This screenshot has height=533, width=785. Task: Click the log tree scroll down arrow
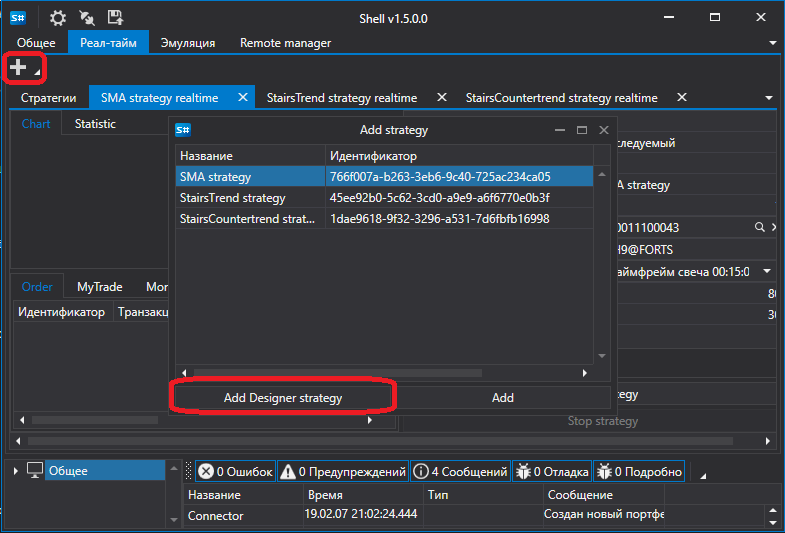pos(174,519)
